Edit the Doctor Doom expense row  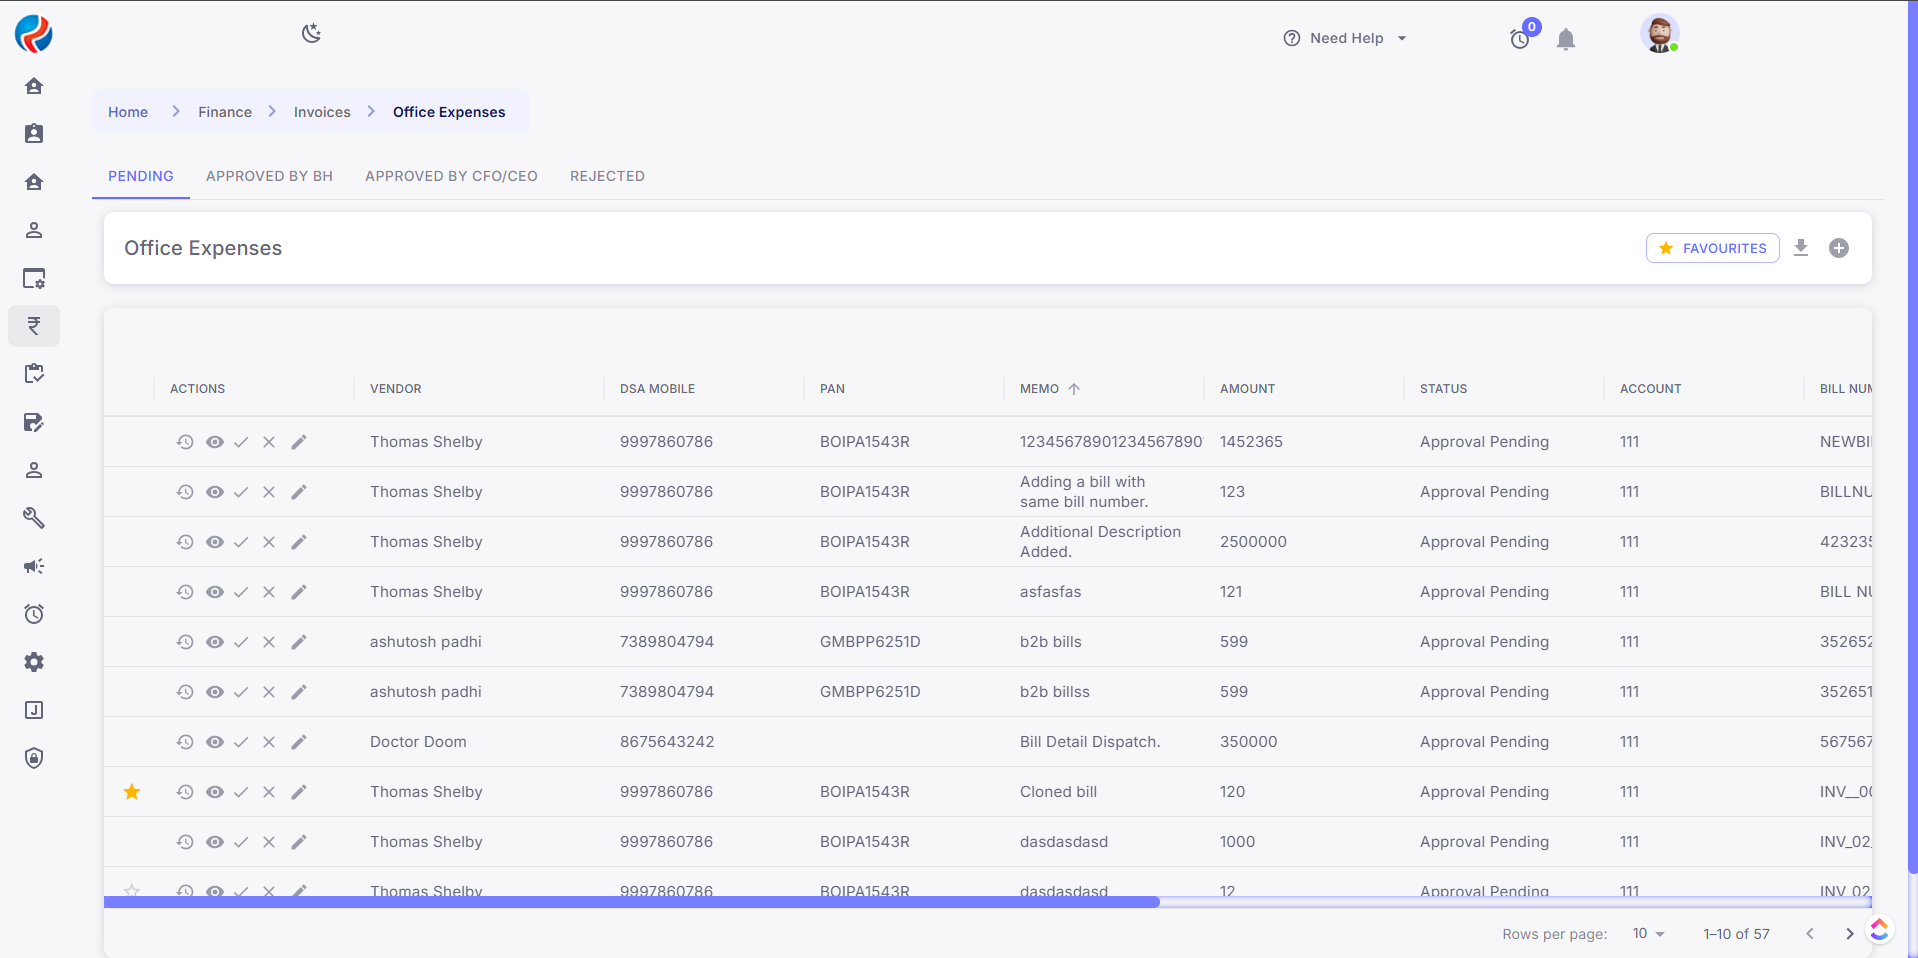[298, 742]
